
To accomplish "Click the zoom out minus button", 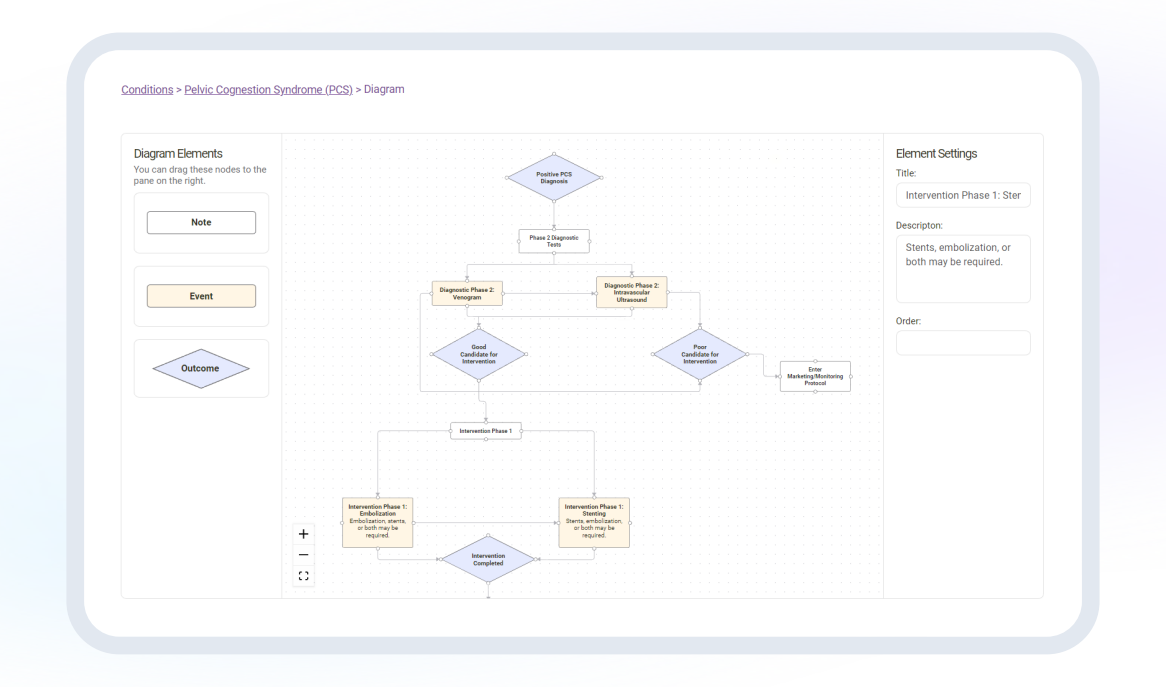I will click(x=304, y=555).
